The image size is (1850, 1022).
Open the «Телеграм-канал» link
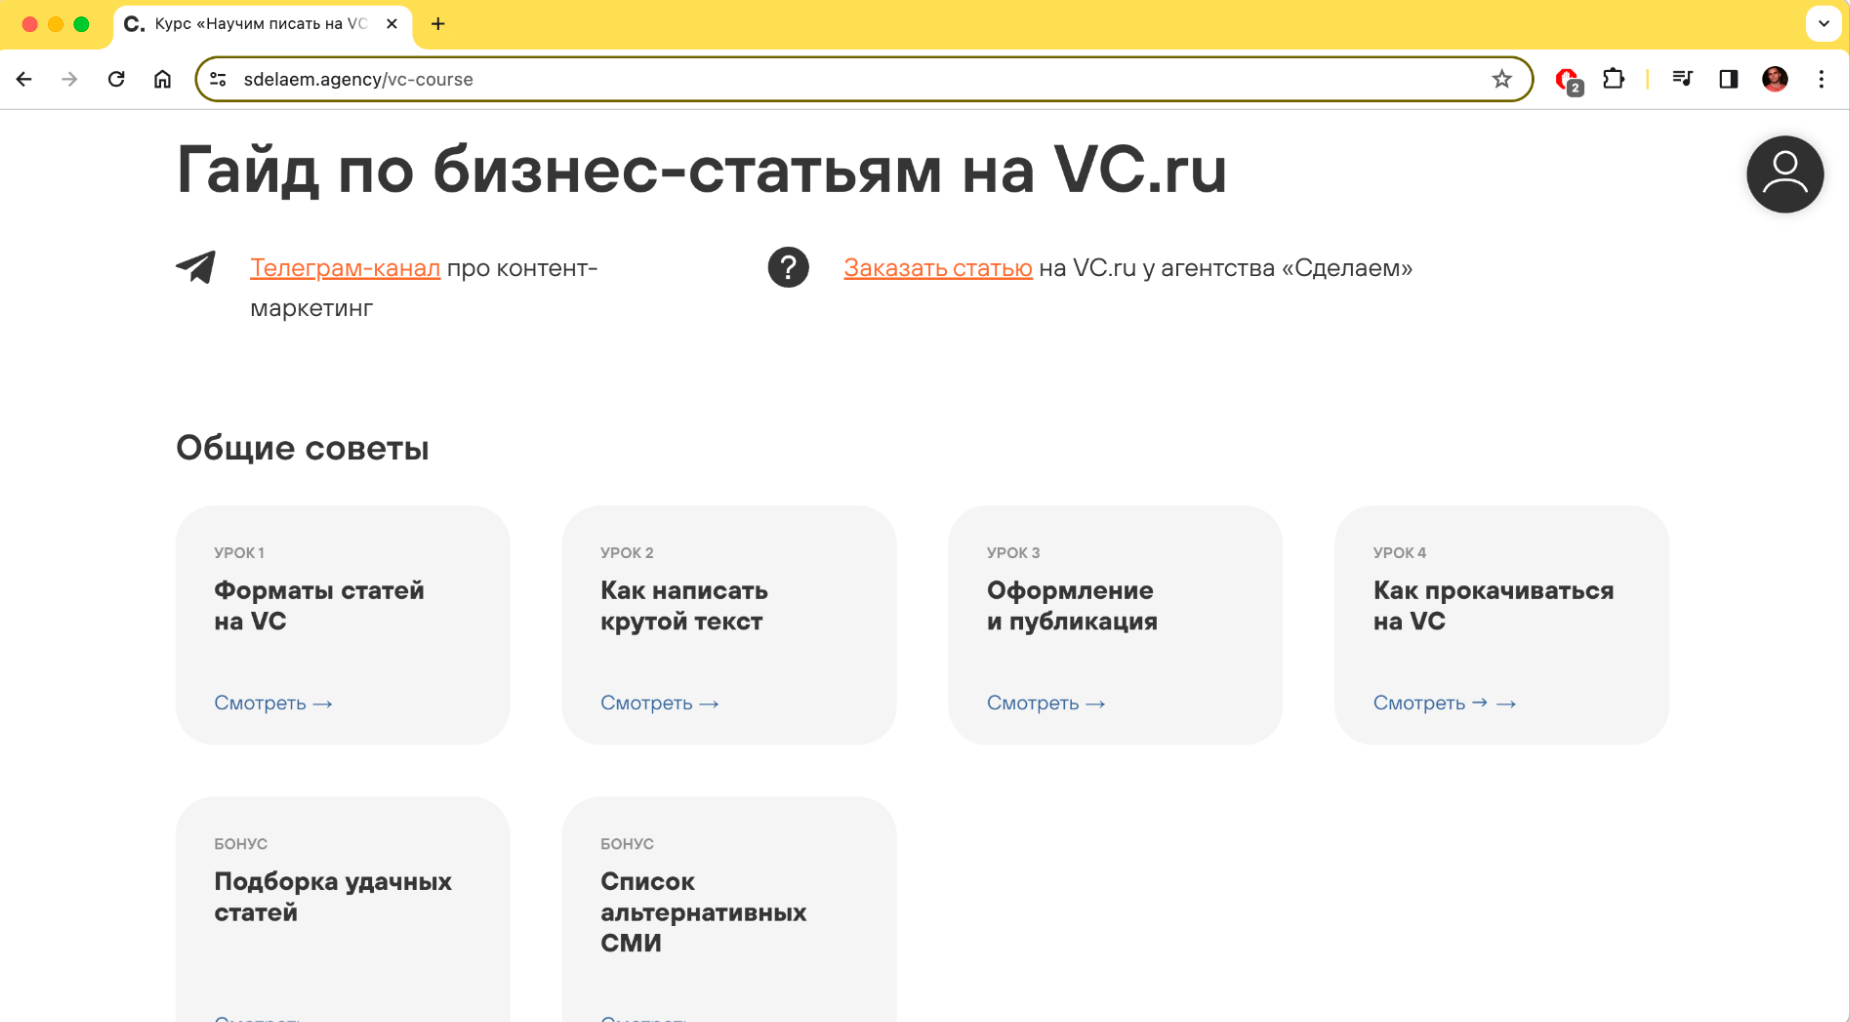(x=345, y=268)
